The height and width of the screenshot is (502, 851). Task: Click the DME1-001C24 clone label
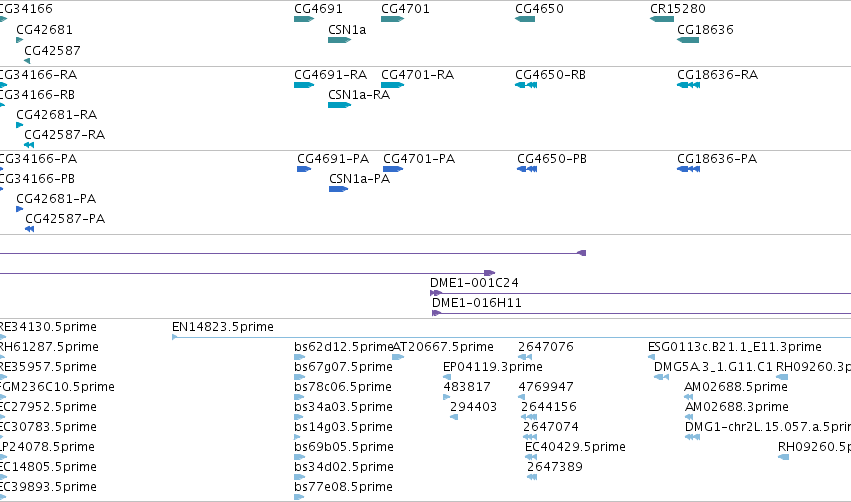click(x=474, y=283)
